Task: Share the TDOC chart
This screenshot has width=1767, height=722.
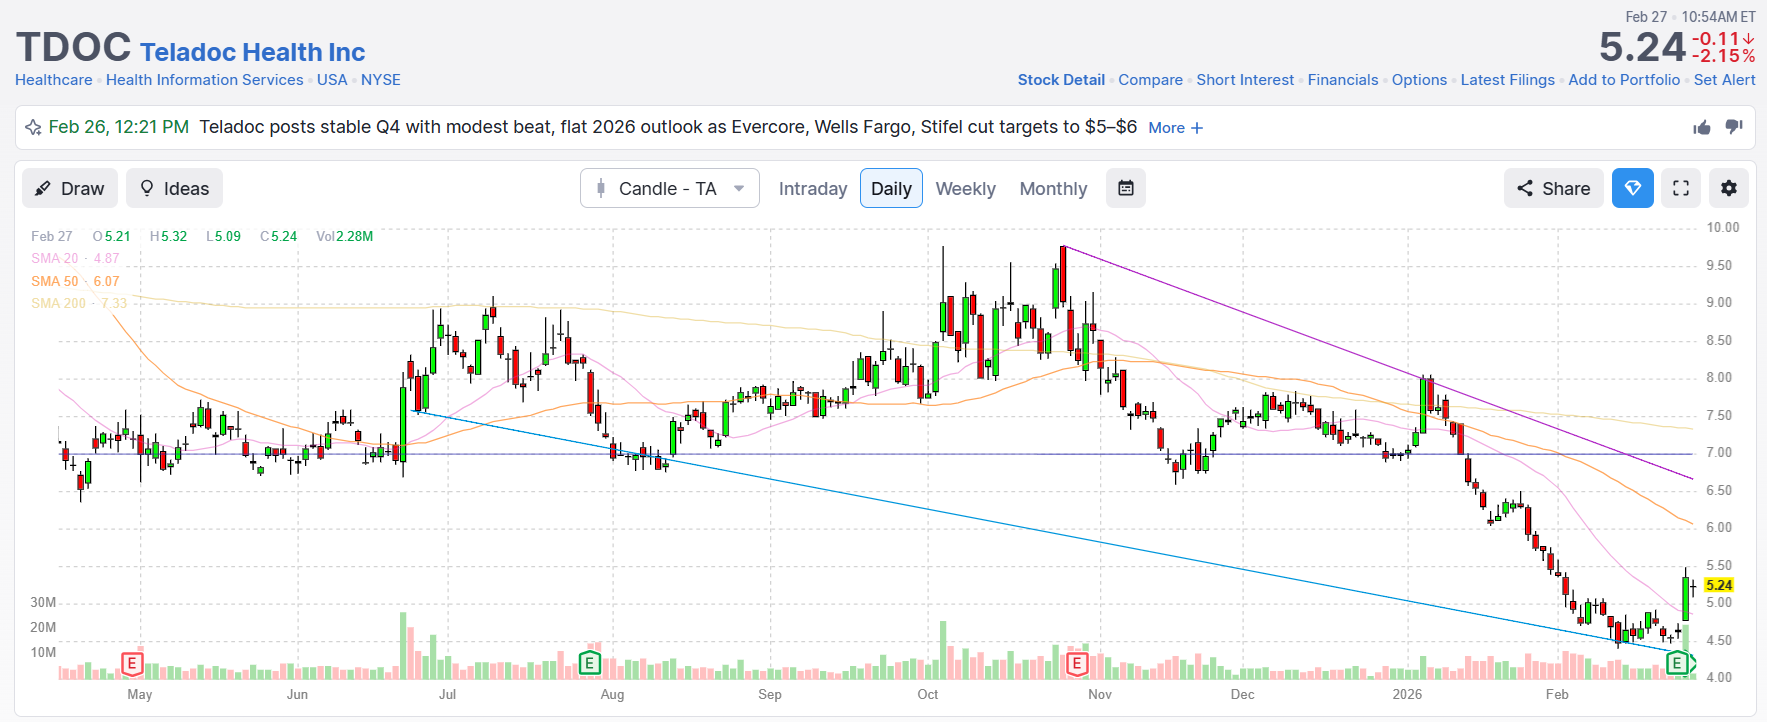Action: (x=1554, y=188)
